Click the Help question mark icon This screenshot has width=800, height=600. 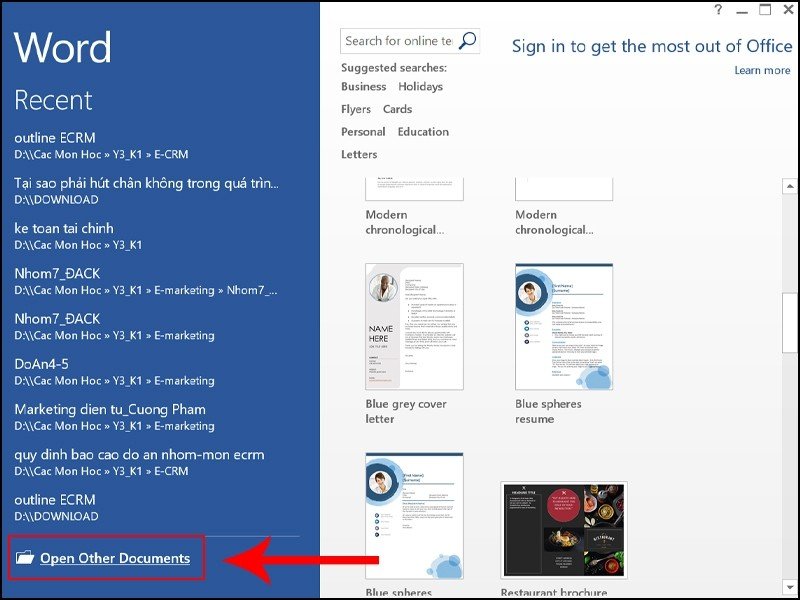click(x=717, y=10)
